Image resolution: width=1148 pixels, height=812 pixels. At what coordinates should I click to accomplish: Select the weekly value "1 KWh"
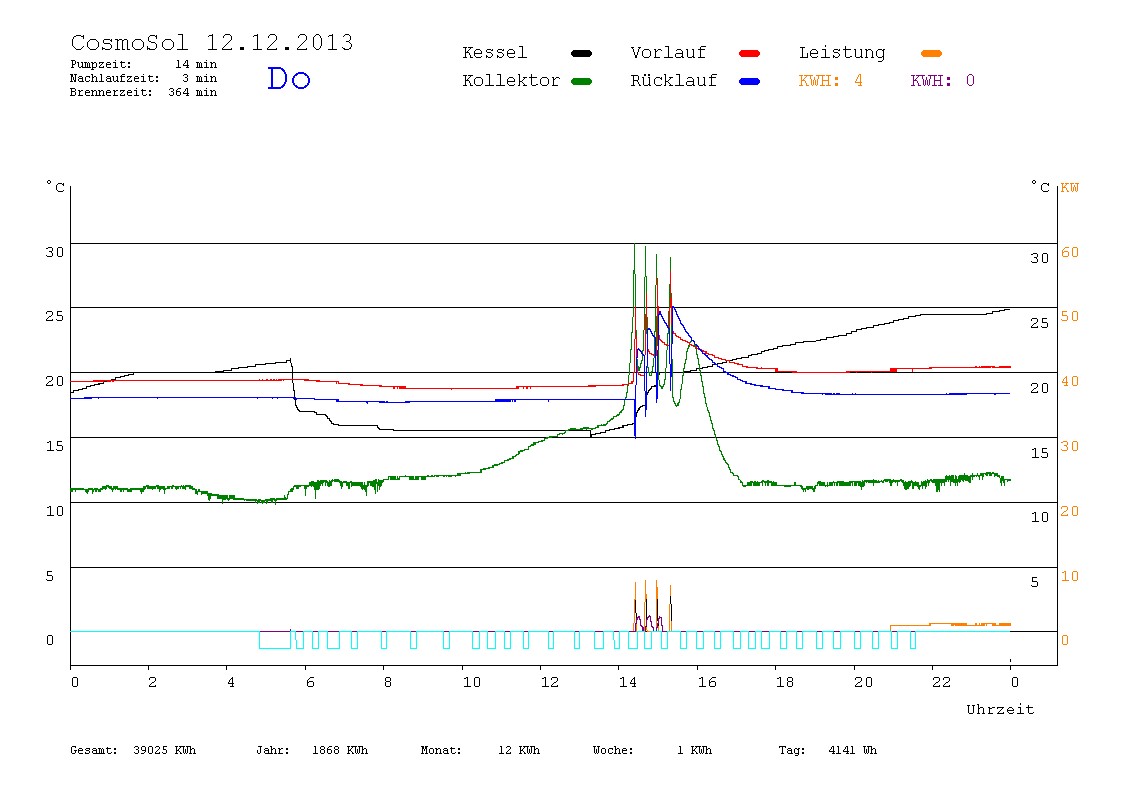tap(694, 750)
